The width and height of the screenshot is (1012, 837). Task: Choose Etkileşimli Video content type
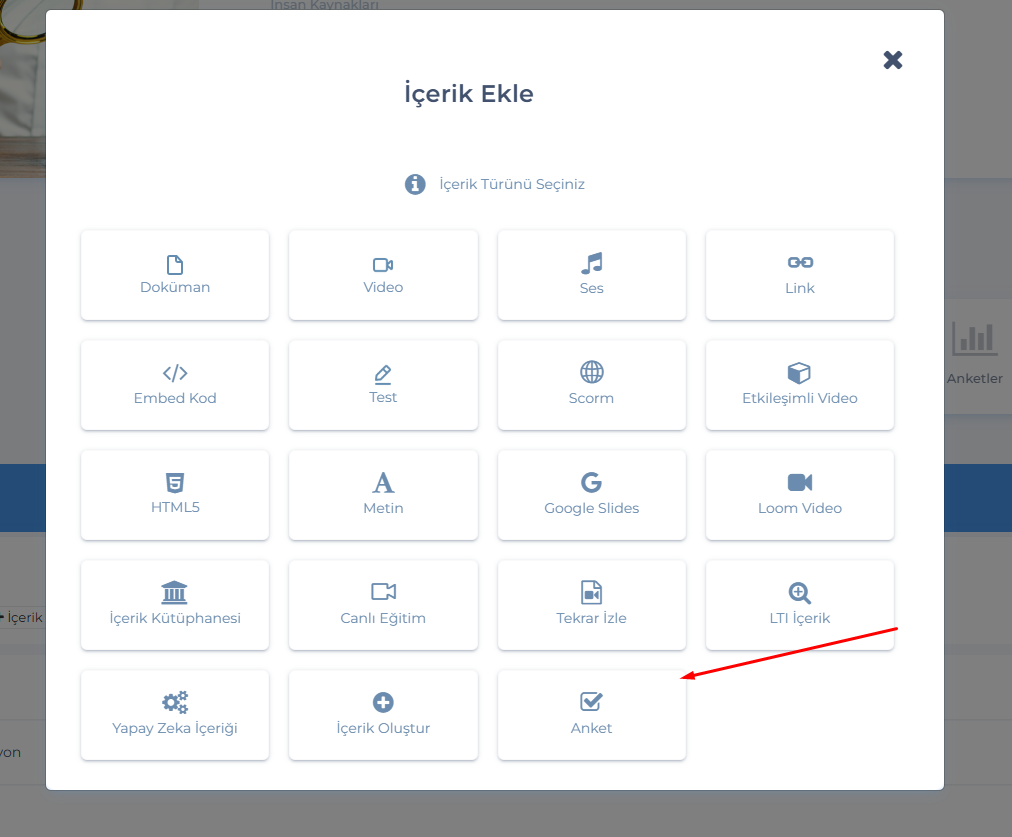click(800, 385)
